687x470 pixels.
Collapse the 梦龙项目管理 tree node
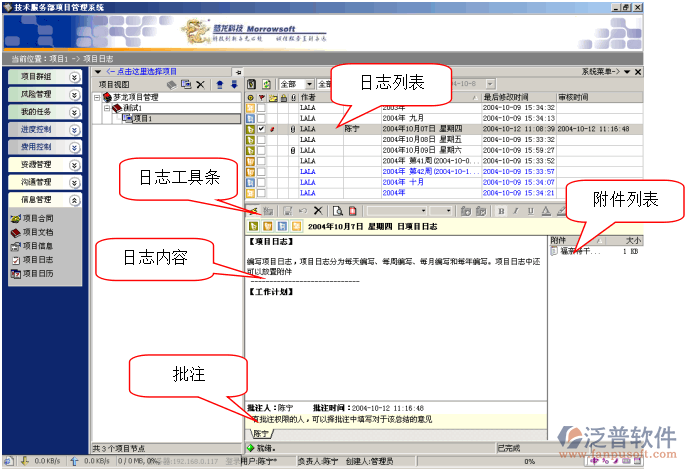click(x=97, y=98)
